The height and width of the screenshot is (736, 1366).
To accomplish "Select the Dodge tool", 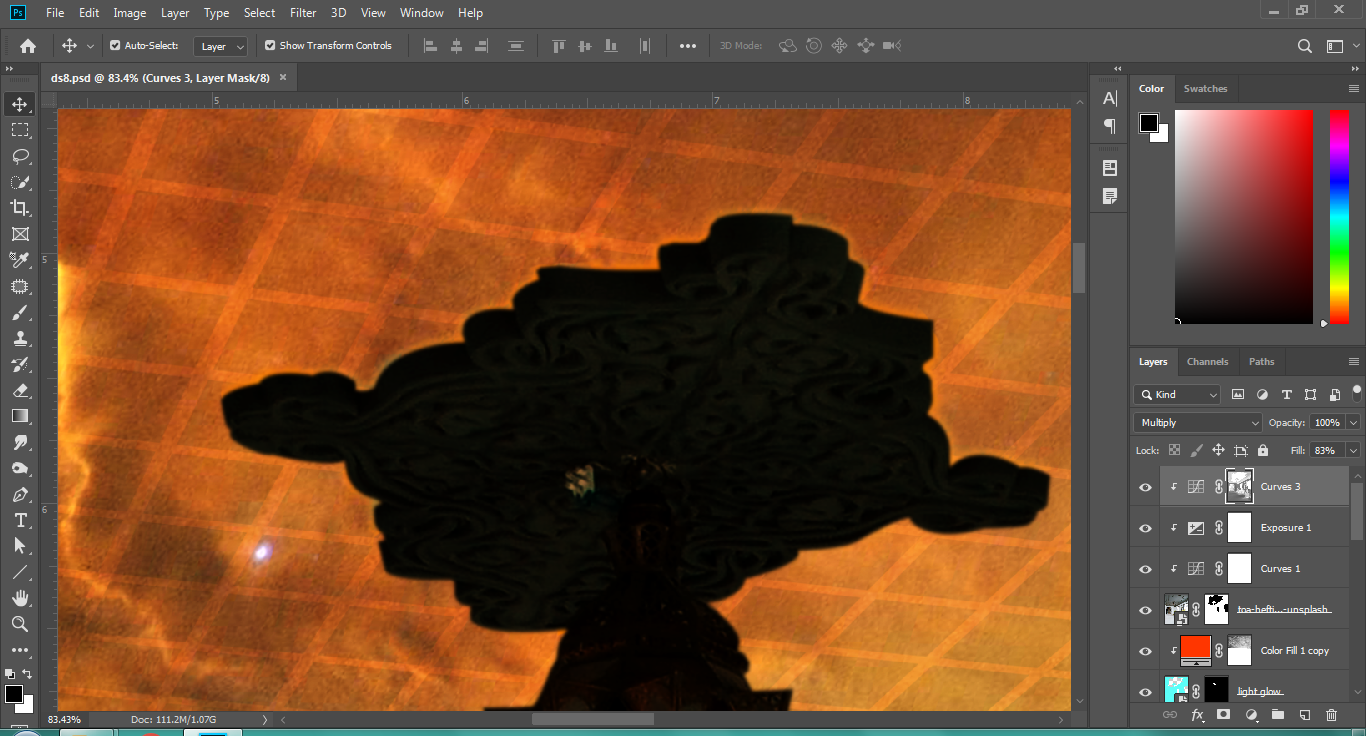I will (x=19, y=468).
